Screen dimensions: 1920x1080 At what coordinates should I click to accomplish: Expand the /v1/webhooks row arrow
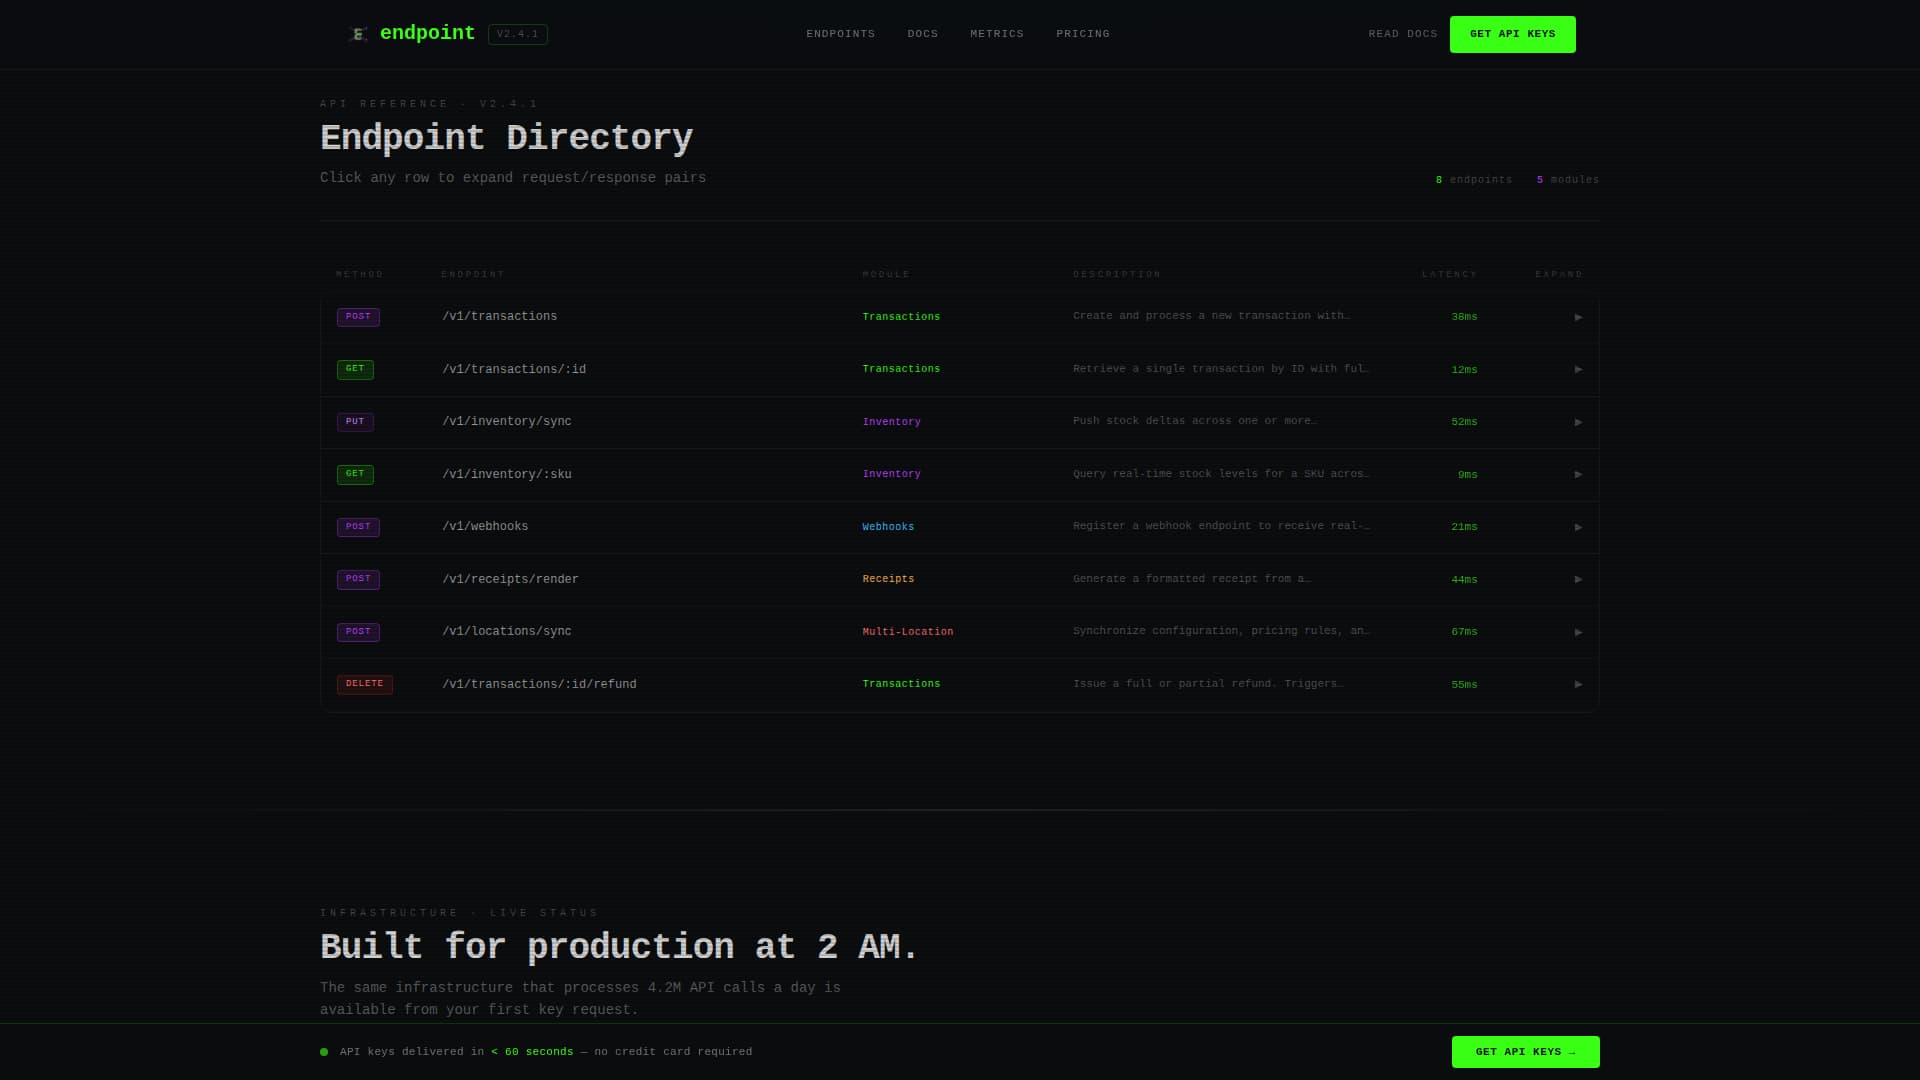(x=1578, y=527)
